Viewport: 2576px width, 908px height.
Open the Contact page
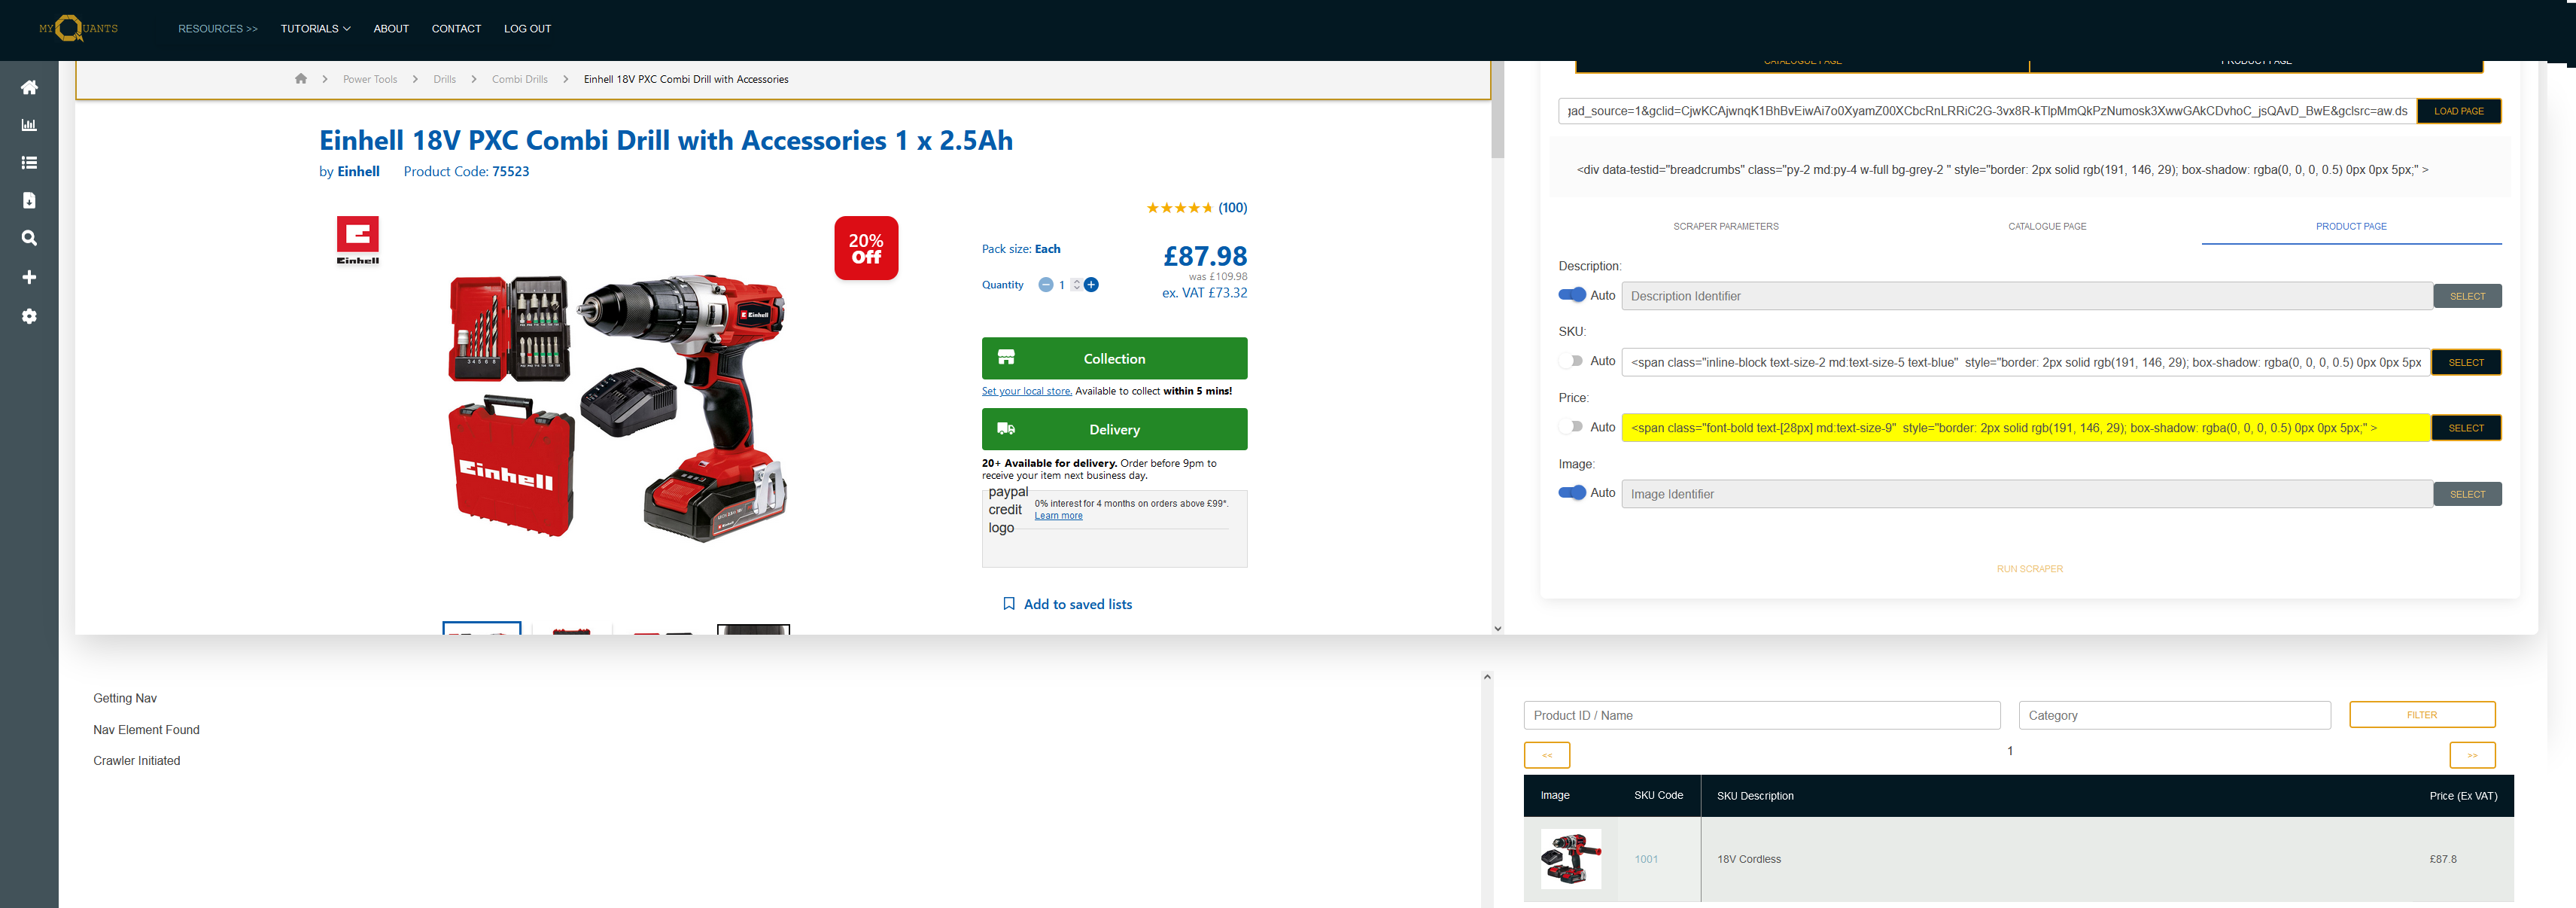point(456,29)
